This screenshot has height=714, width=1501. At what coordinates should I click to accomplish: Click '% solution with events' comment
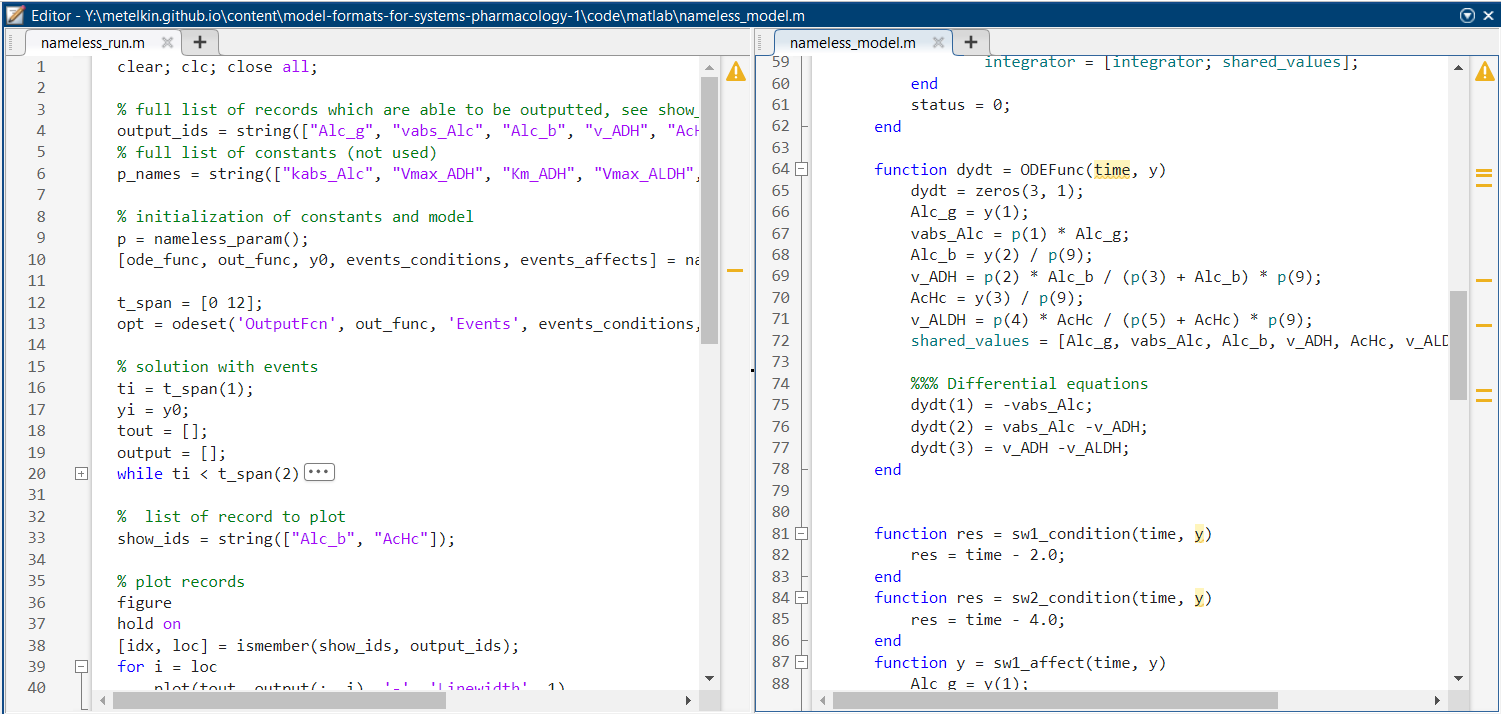pyautogui.click(x=217, y=367)
